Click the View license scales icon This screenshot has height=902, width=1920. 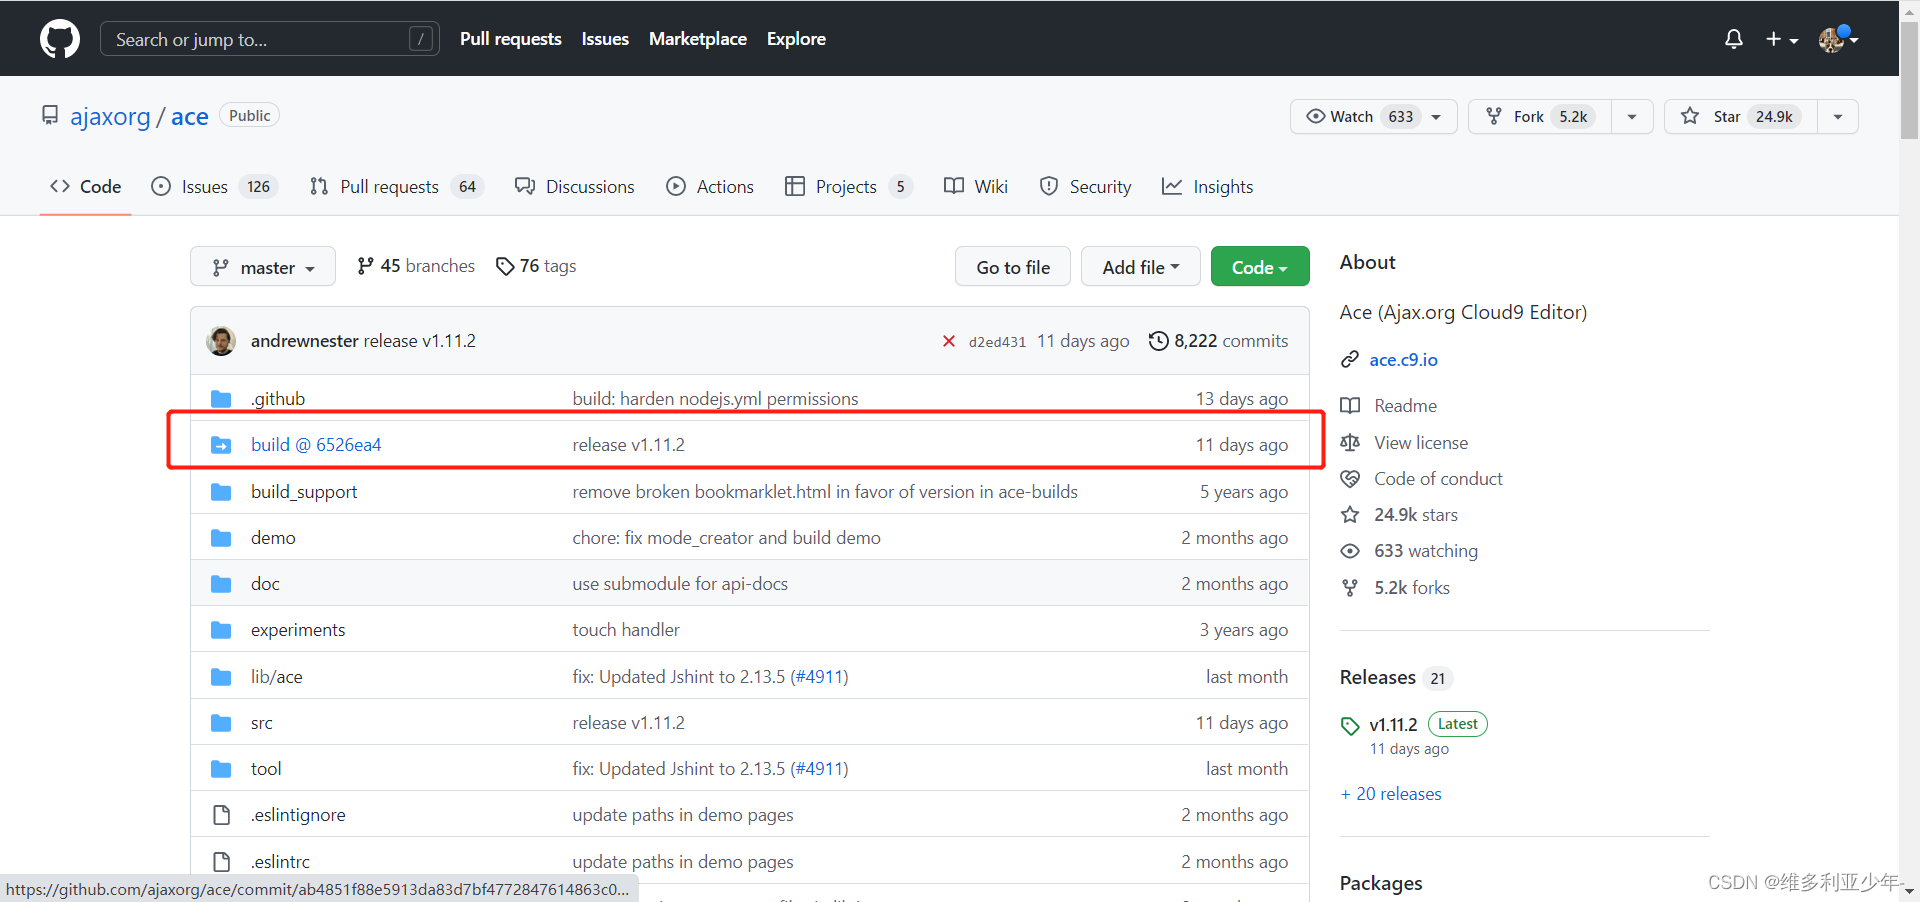pos(1350,442)
